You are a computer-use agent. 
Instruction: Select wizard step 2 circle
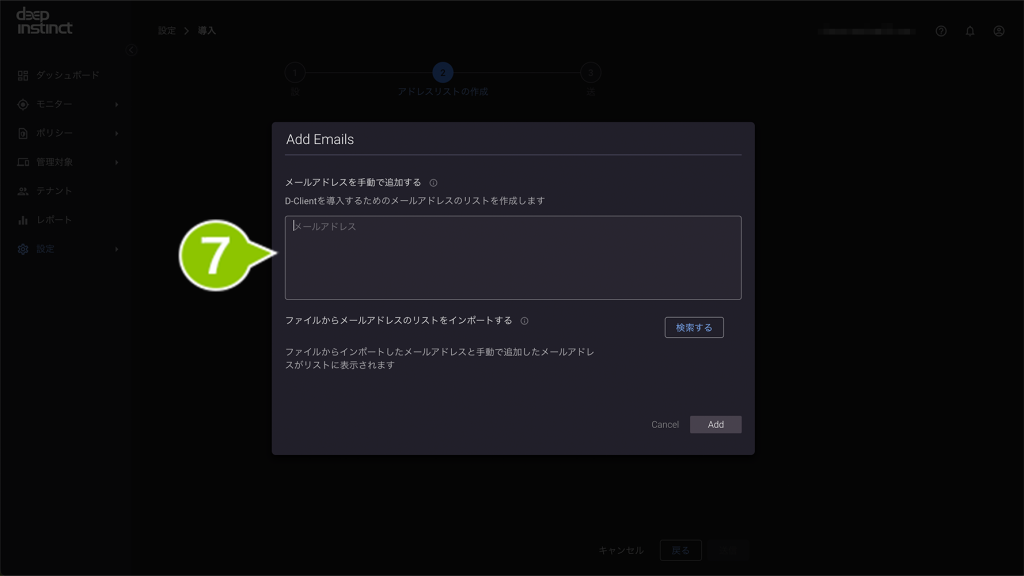[443, 72]
